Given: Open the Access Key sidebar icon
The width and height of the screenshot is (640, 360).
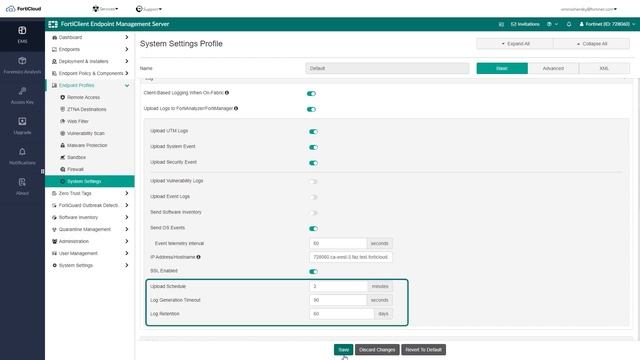Looking at the screenshot, I should [22, 91].
